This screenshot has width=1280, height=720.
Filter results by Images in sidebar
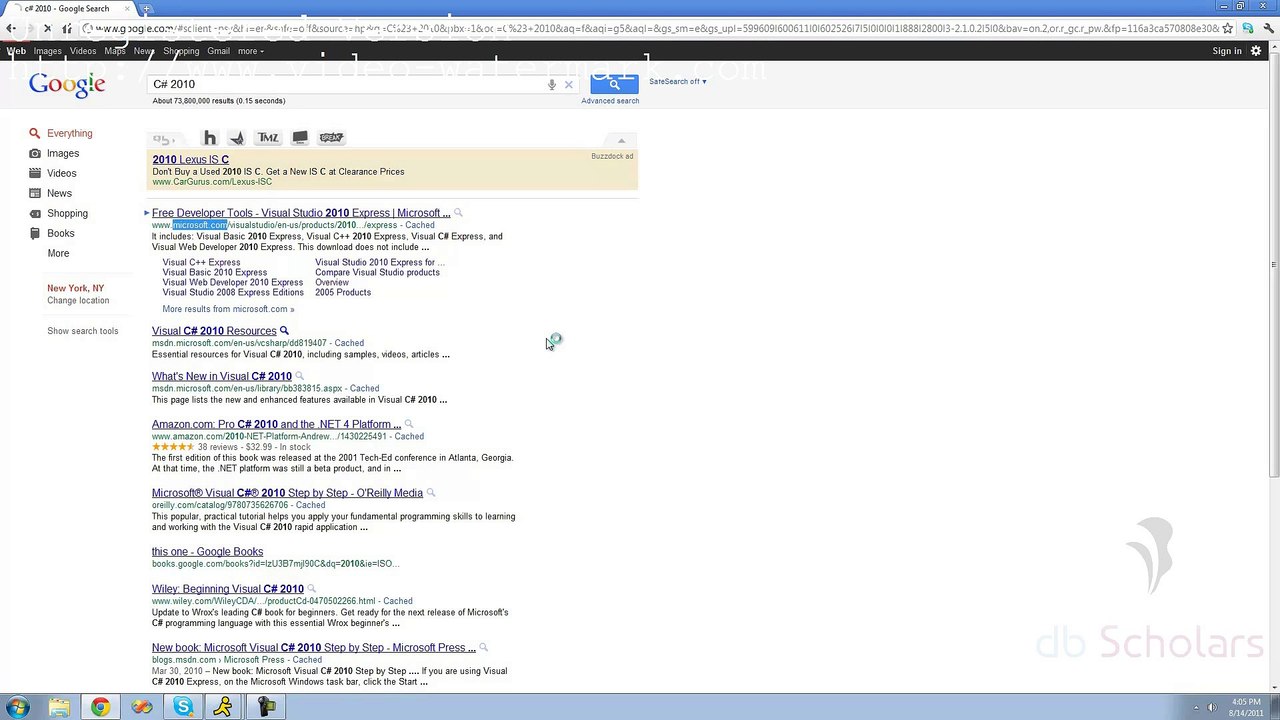click(x=63, y=153)
